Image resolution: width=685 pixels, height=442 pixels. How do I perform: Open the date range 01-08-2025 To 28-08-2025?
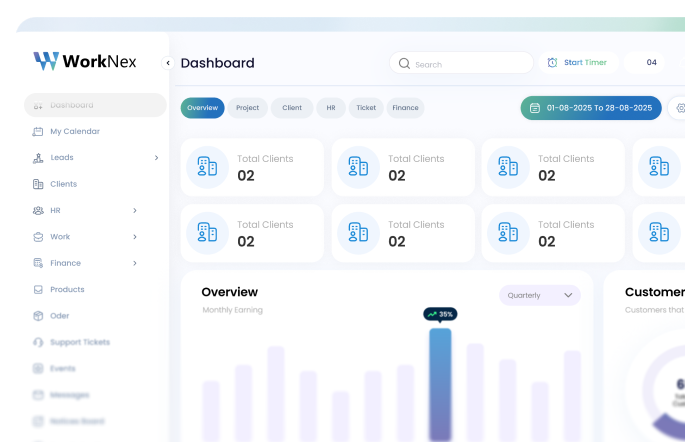[591, 108]
